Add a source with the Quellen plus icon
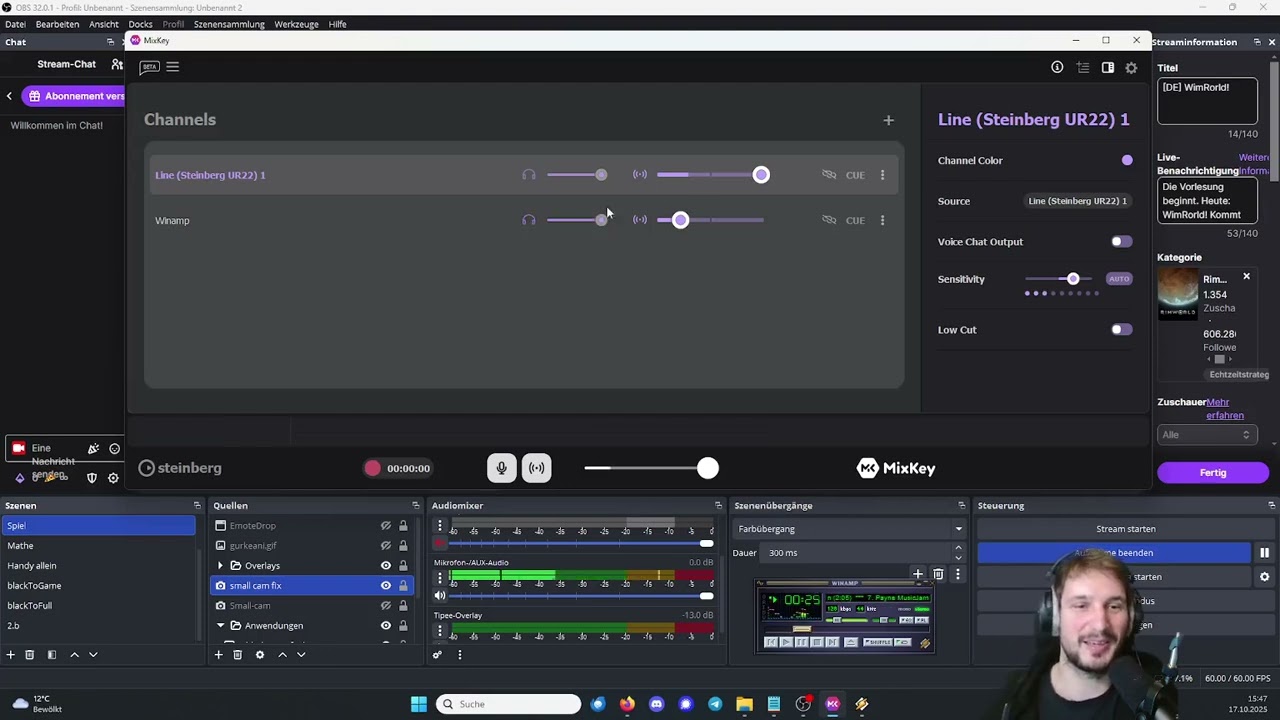This screenshot has width=1280, height=720. click(x=218, y=655)
